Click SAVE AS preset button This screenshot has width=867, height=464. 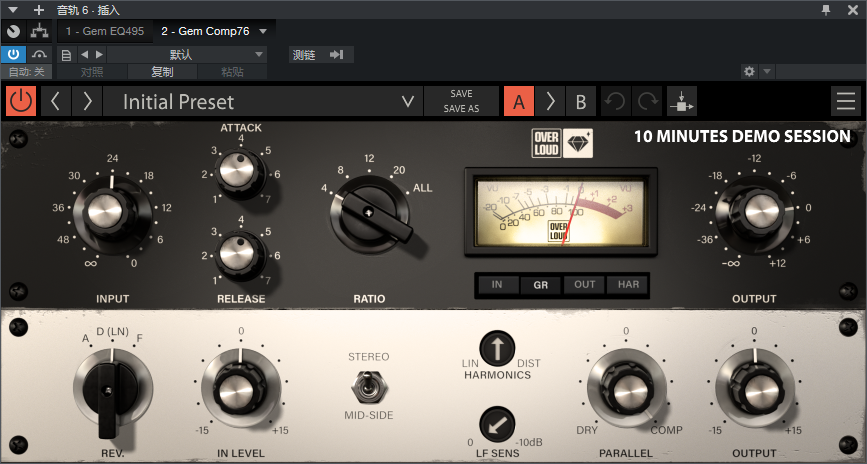coord(461,109)
